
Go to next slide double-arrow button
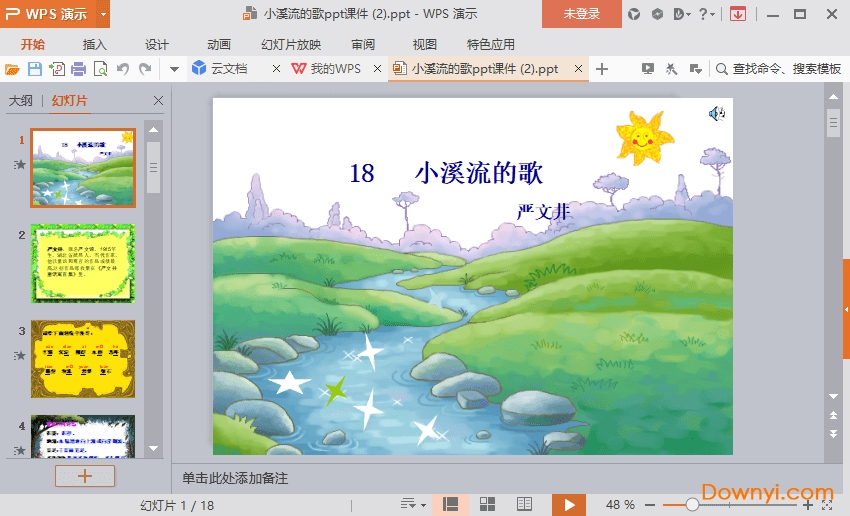pos(833,434)
